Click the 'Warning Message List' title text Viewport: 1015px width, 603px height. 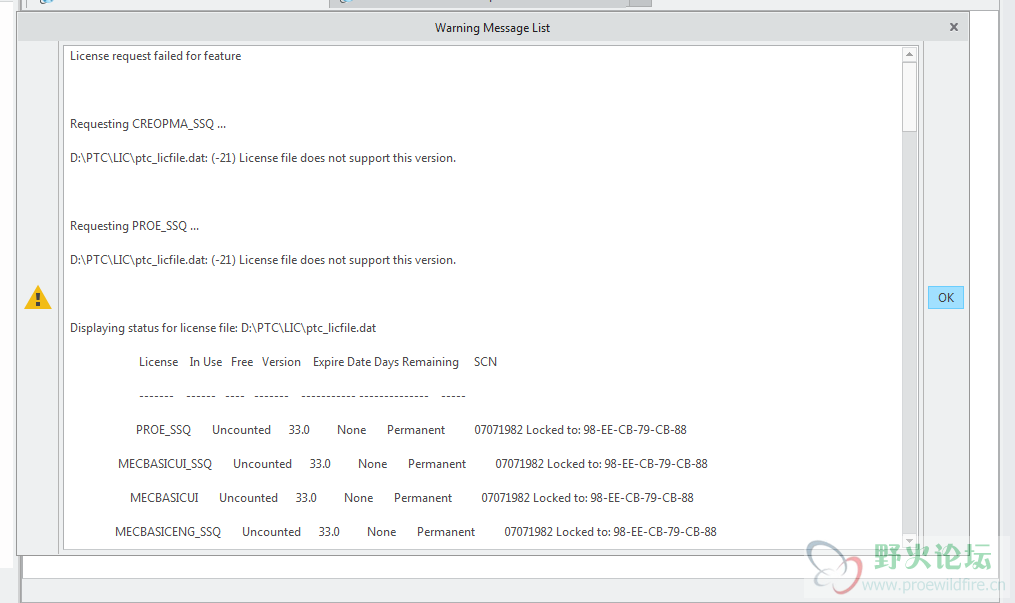(492, 28)
